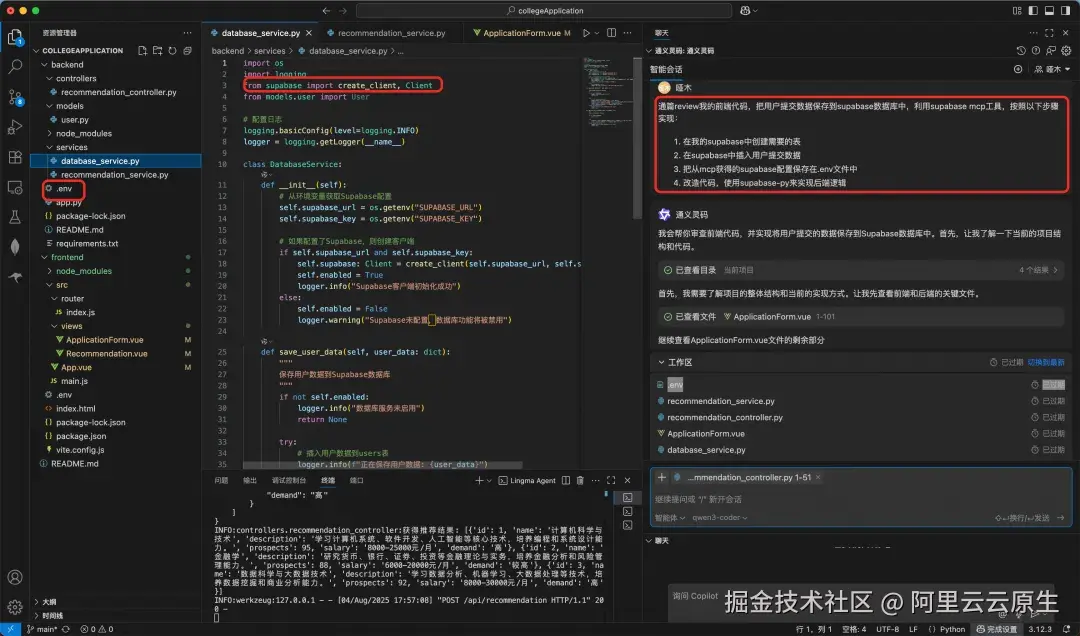Open the Extensions view
The width and height of the screenshot is (1080, 636).
coord(14,157)
